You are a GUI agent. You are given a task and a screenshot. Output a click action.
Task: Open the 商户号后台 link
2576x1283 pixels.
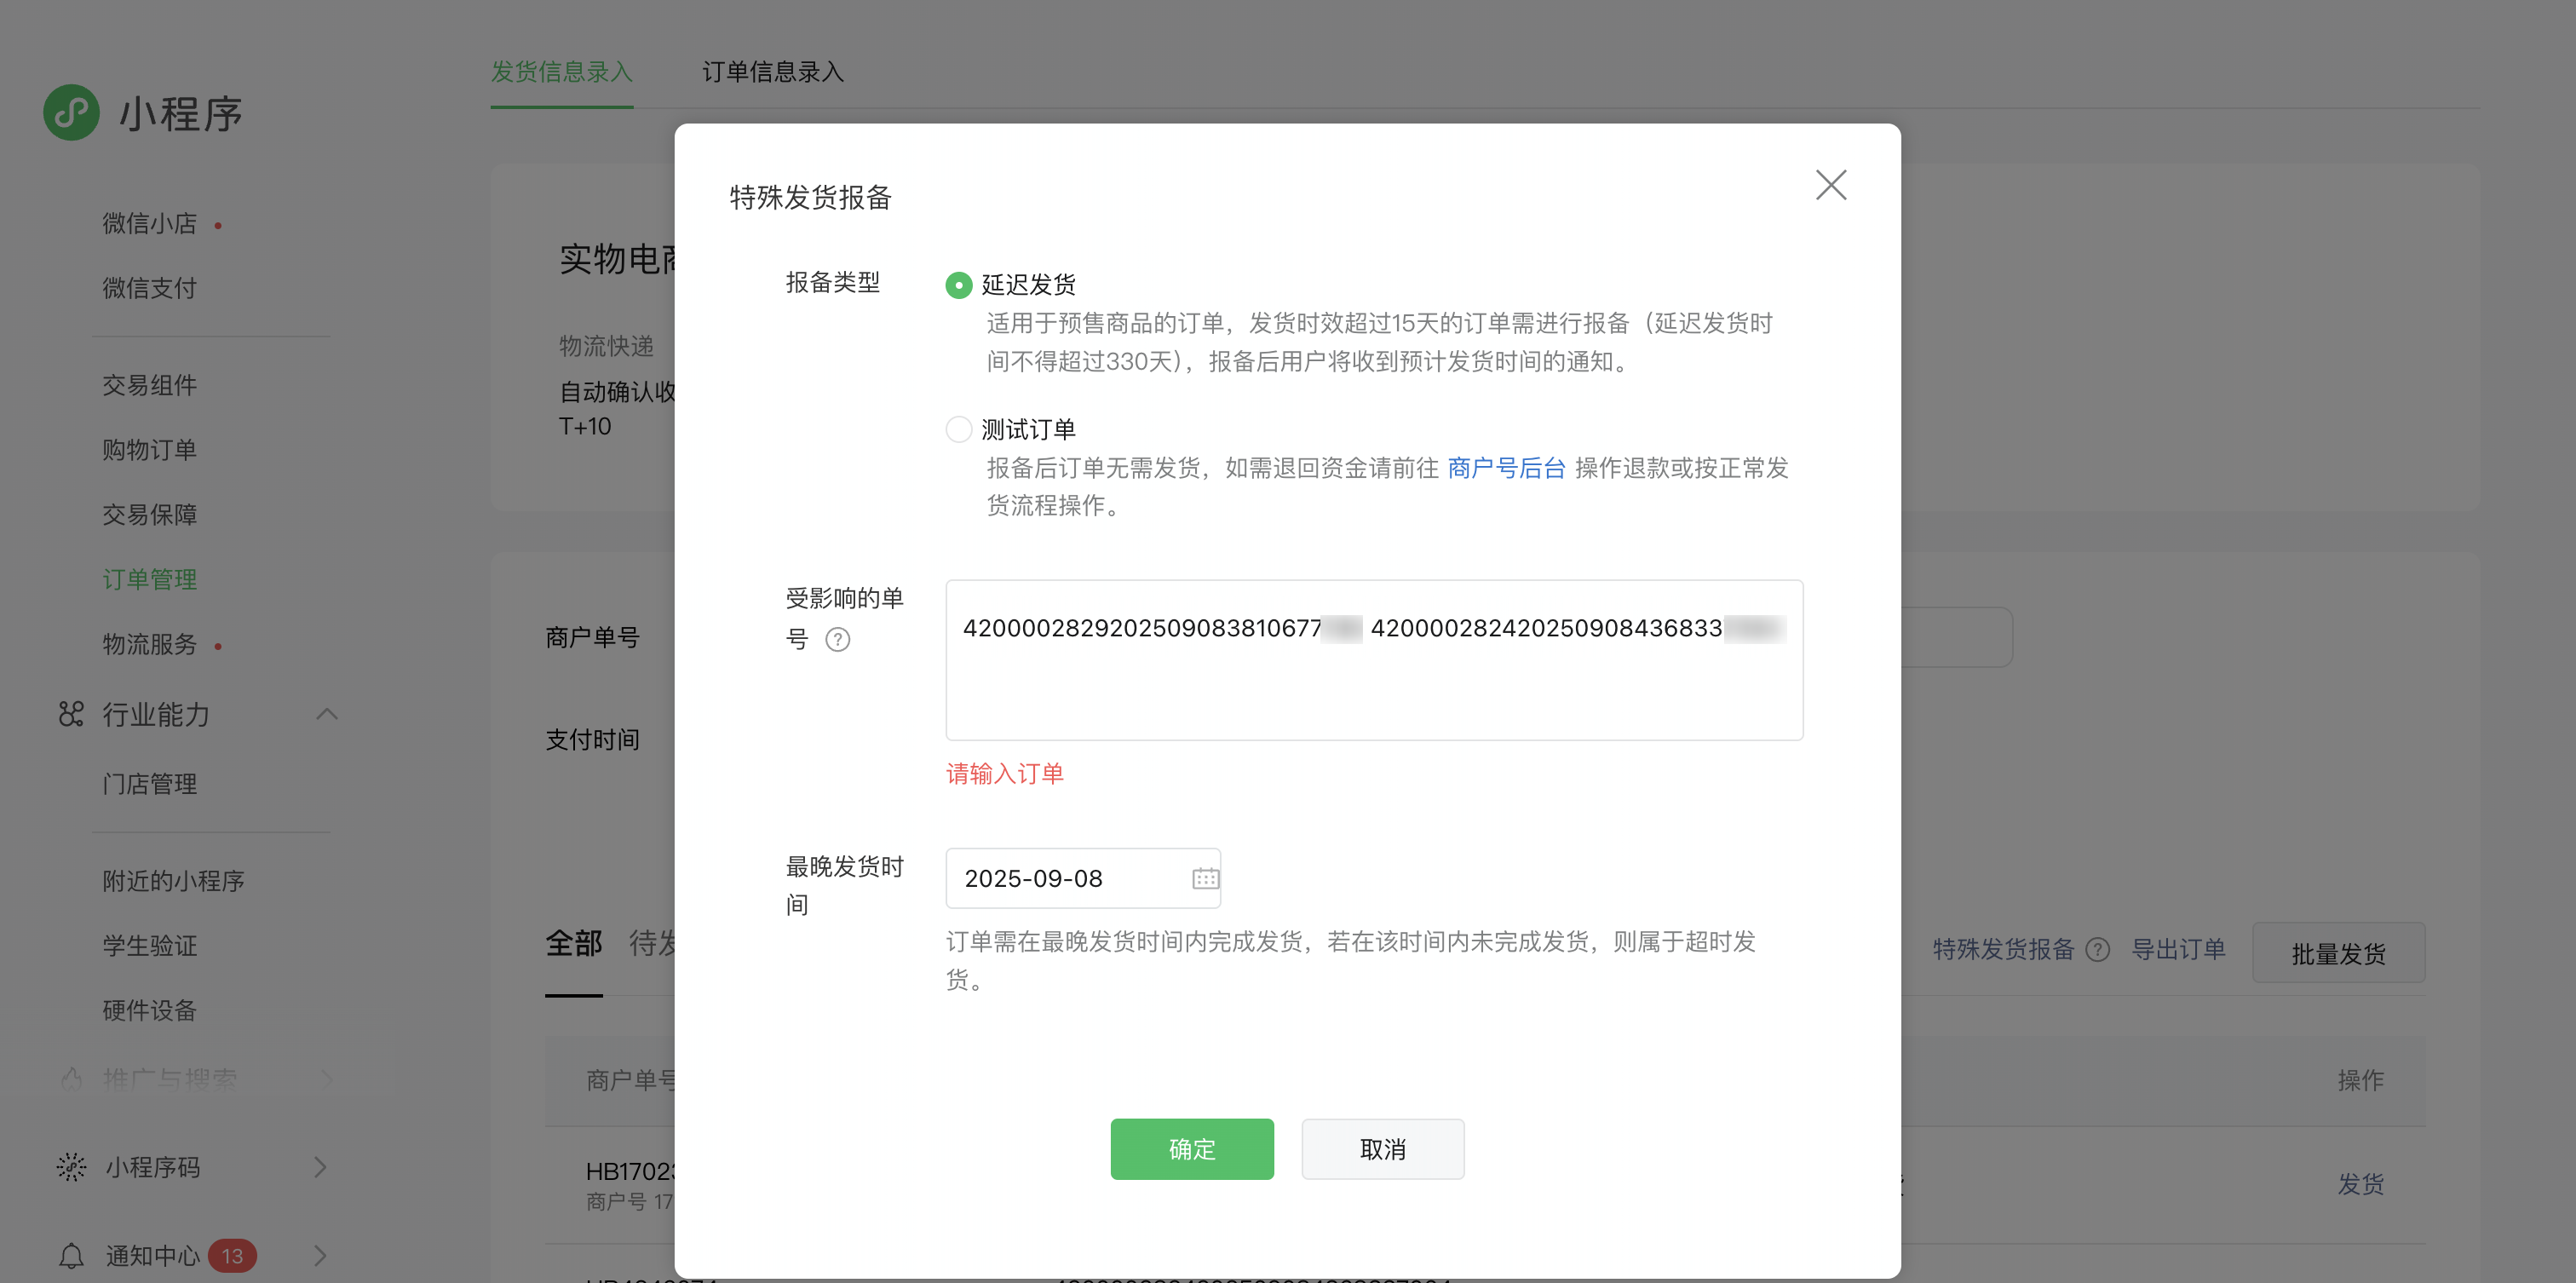tap(1506, 468)
